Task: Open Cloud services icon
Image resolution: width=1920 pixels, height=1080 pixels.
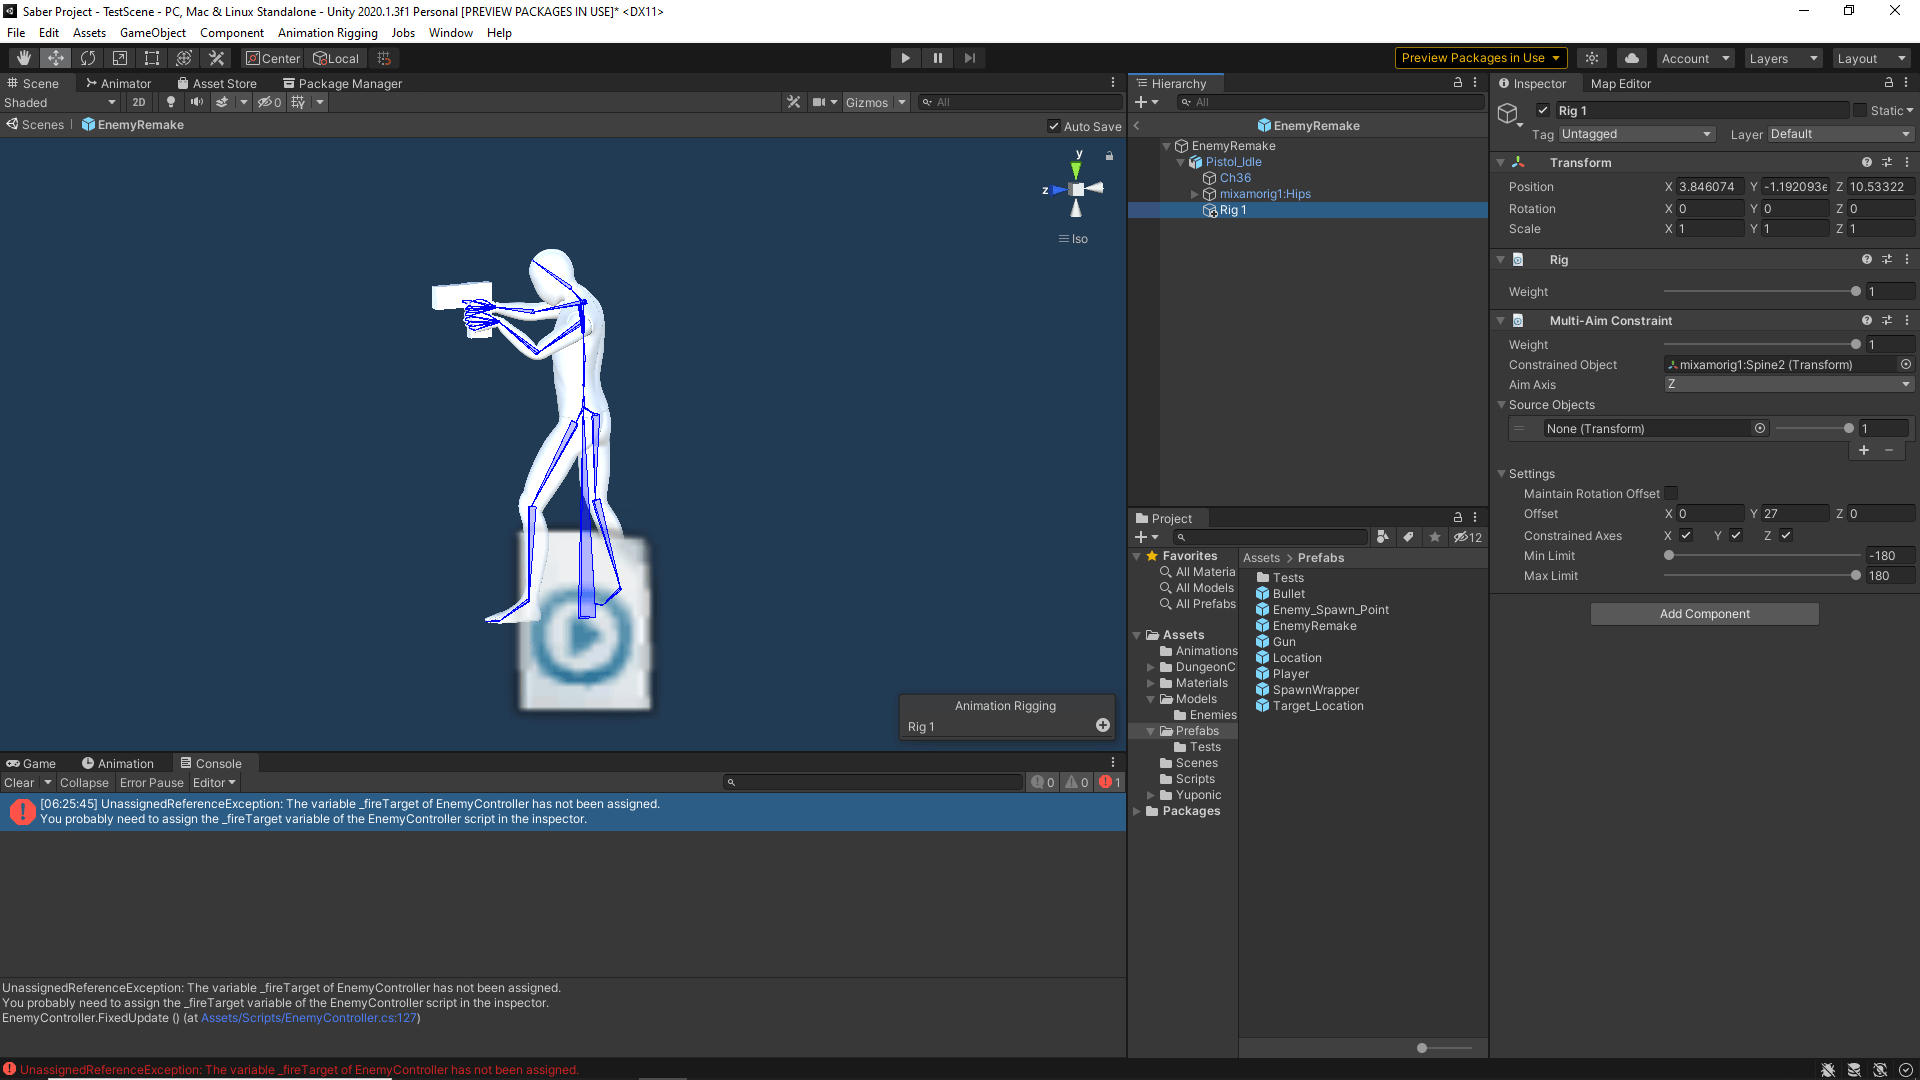Action: pyautogui.click(x=1632, y=58)
